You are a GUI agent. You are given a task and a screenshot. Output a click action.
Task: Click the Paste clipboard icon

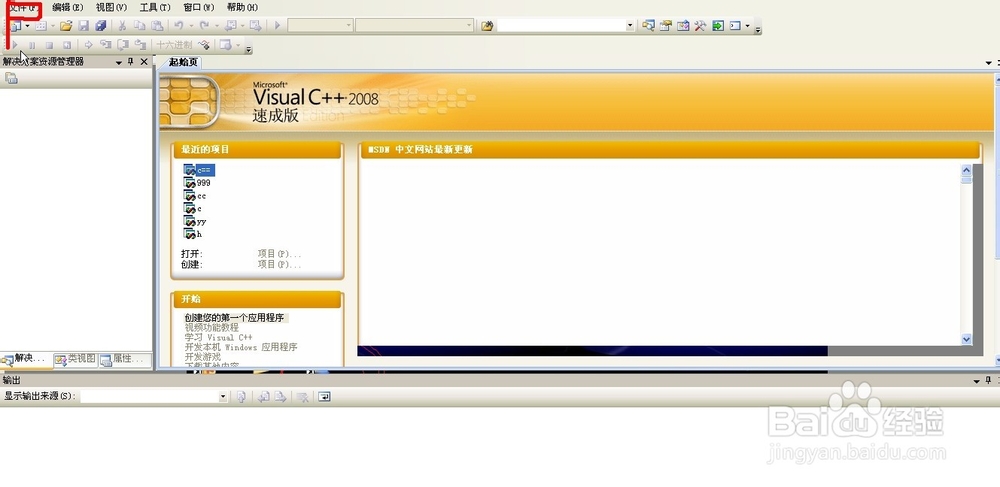tap(156, 26)
